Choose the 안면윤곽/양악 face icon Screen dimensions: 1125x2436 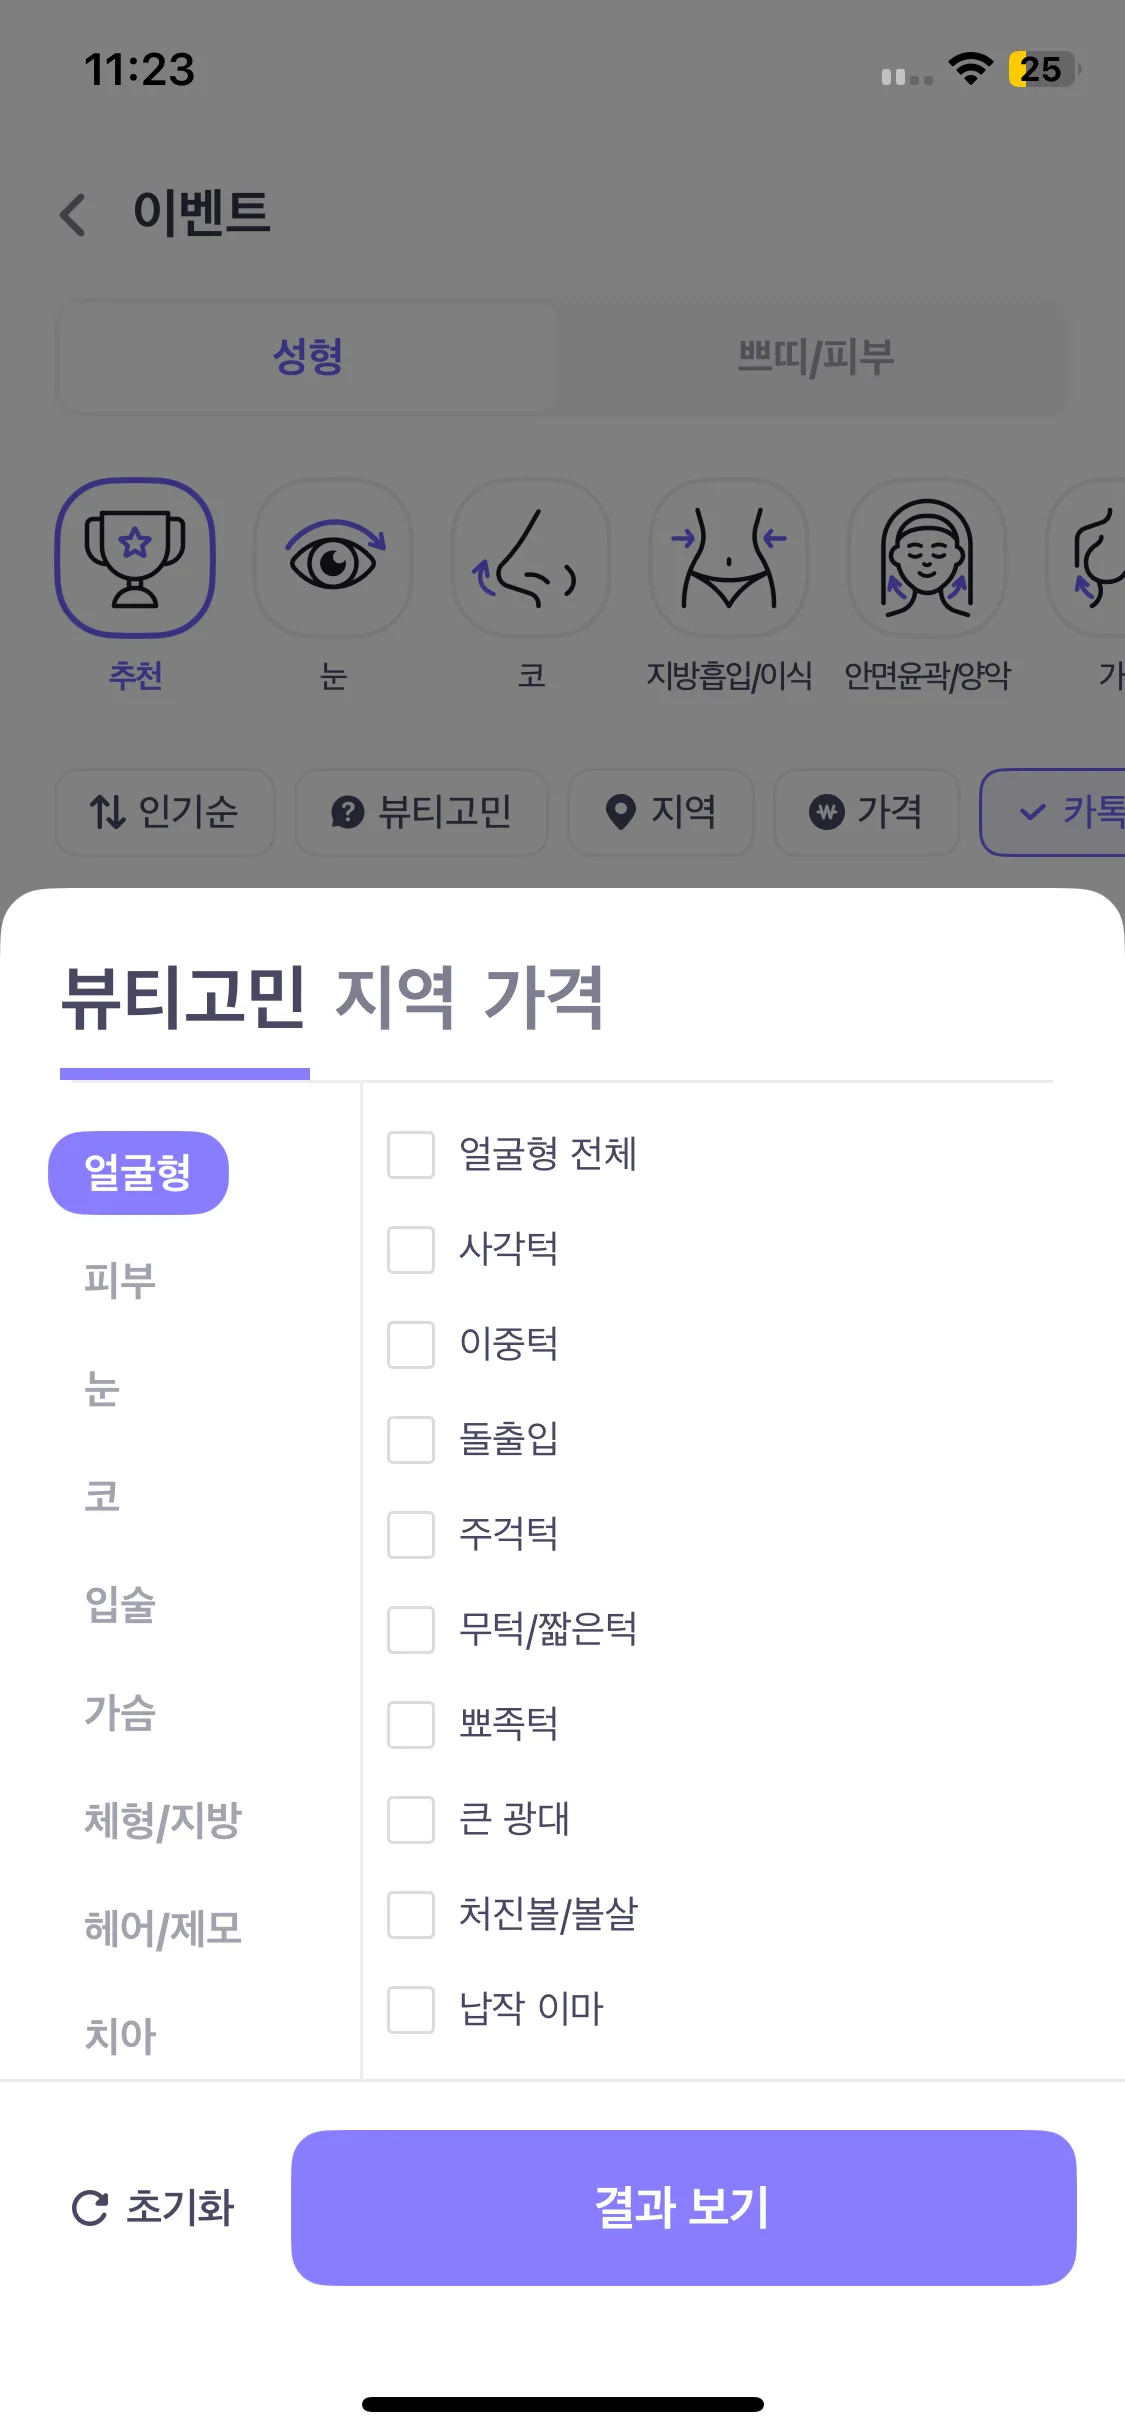926,558
